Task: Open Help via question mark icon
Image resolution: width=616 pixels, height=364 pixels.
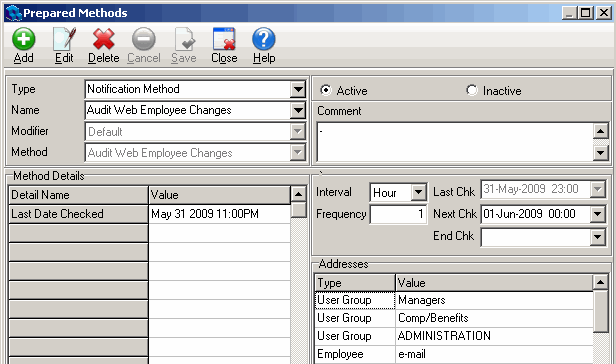Action: (264, 39)
